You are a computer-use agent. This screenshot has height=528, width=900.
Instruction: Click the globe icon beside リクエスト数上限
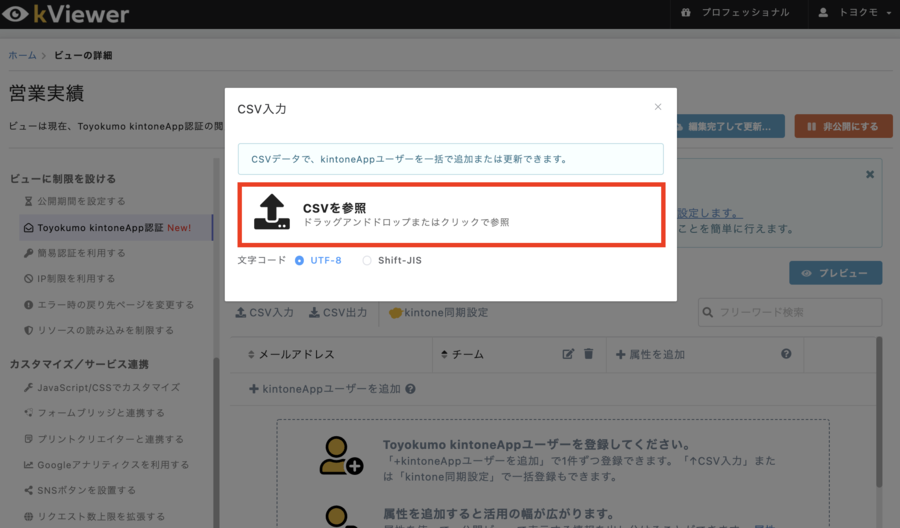[28, 517]
